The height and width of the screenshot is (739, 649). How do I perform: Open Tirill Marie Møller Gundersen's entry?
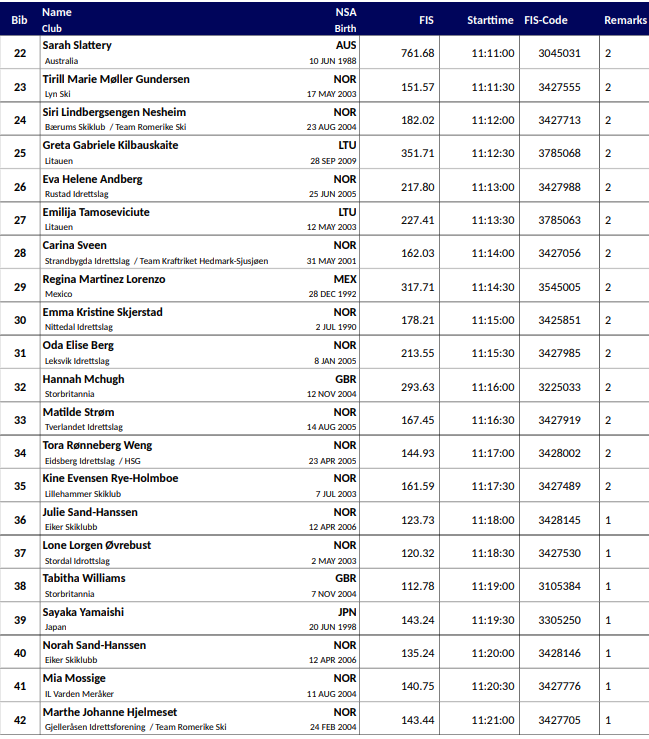(116, 79)
